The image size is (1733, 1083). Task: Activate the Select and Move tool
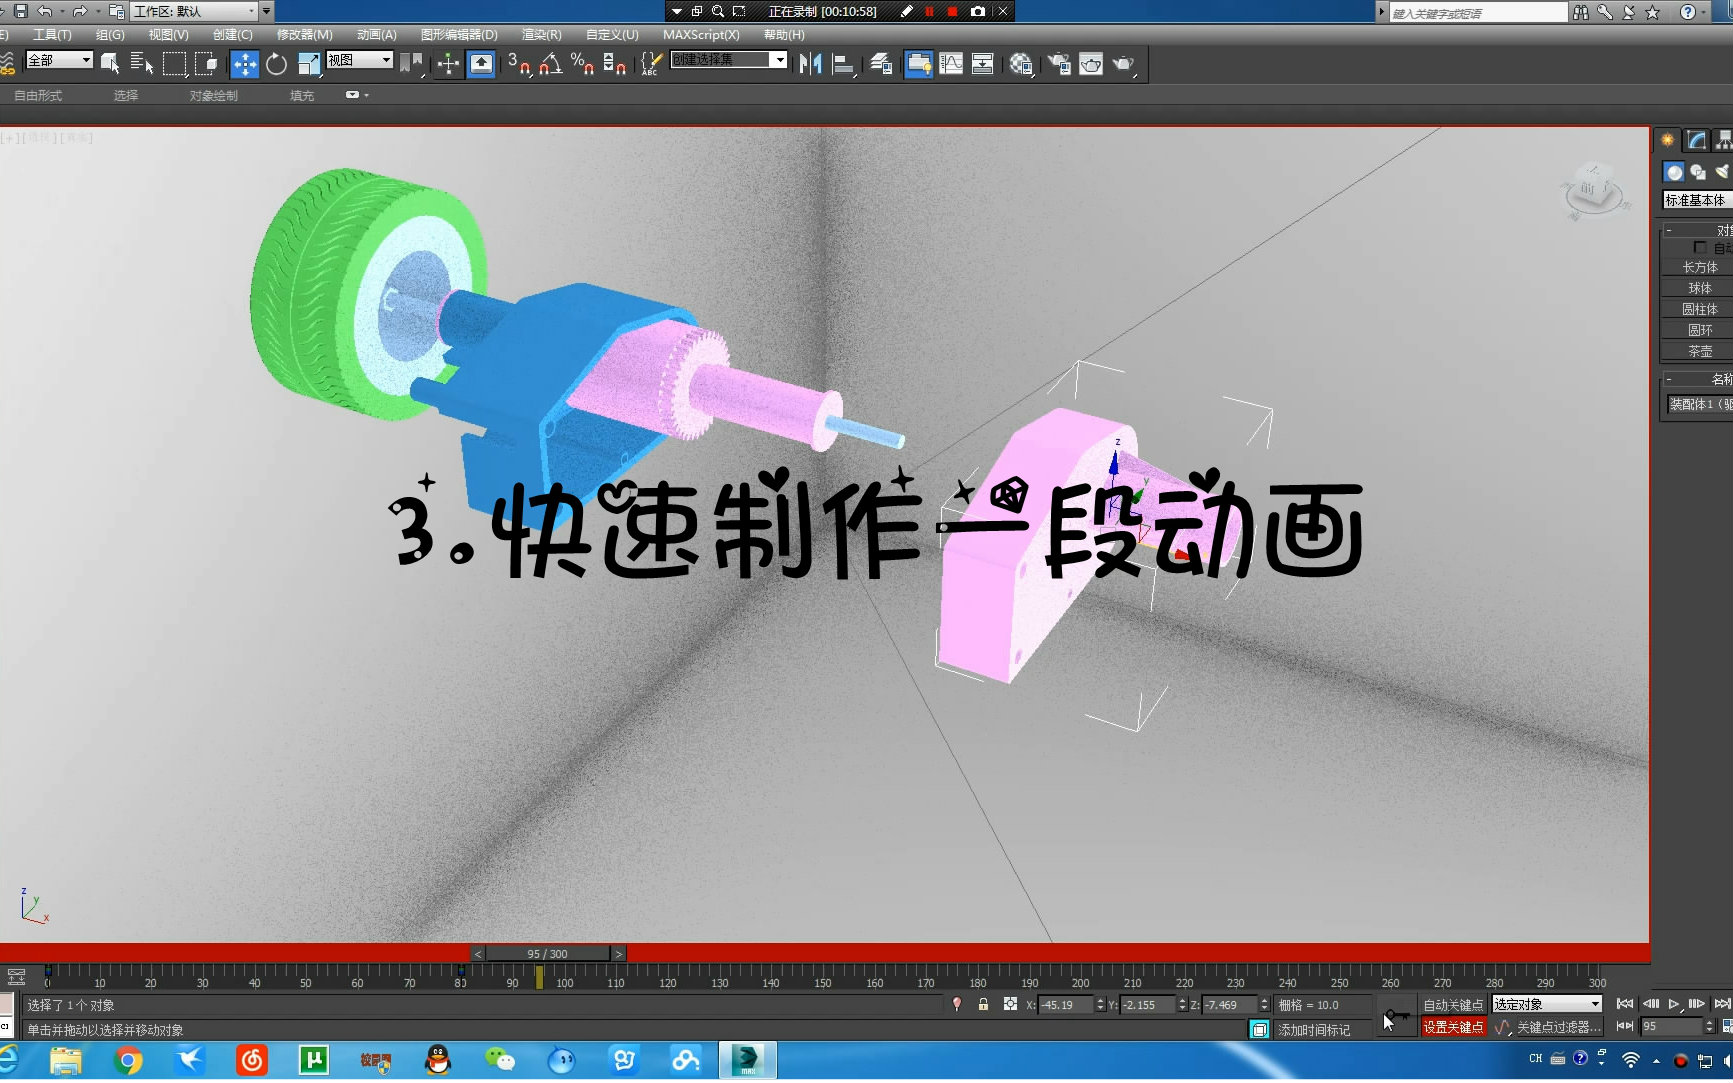coord(244,64)
